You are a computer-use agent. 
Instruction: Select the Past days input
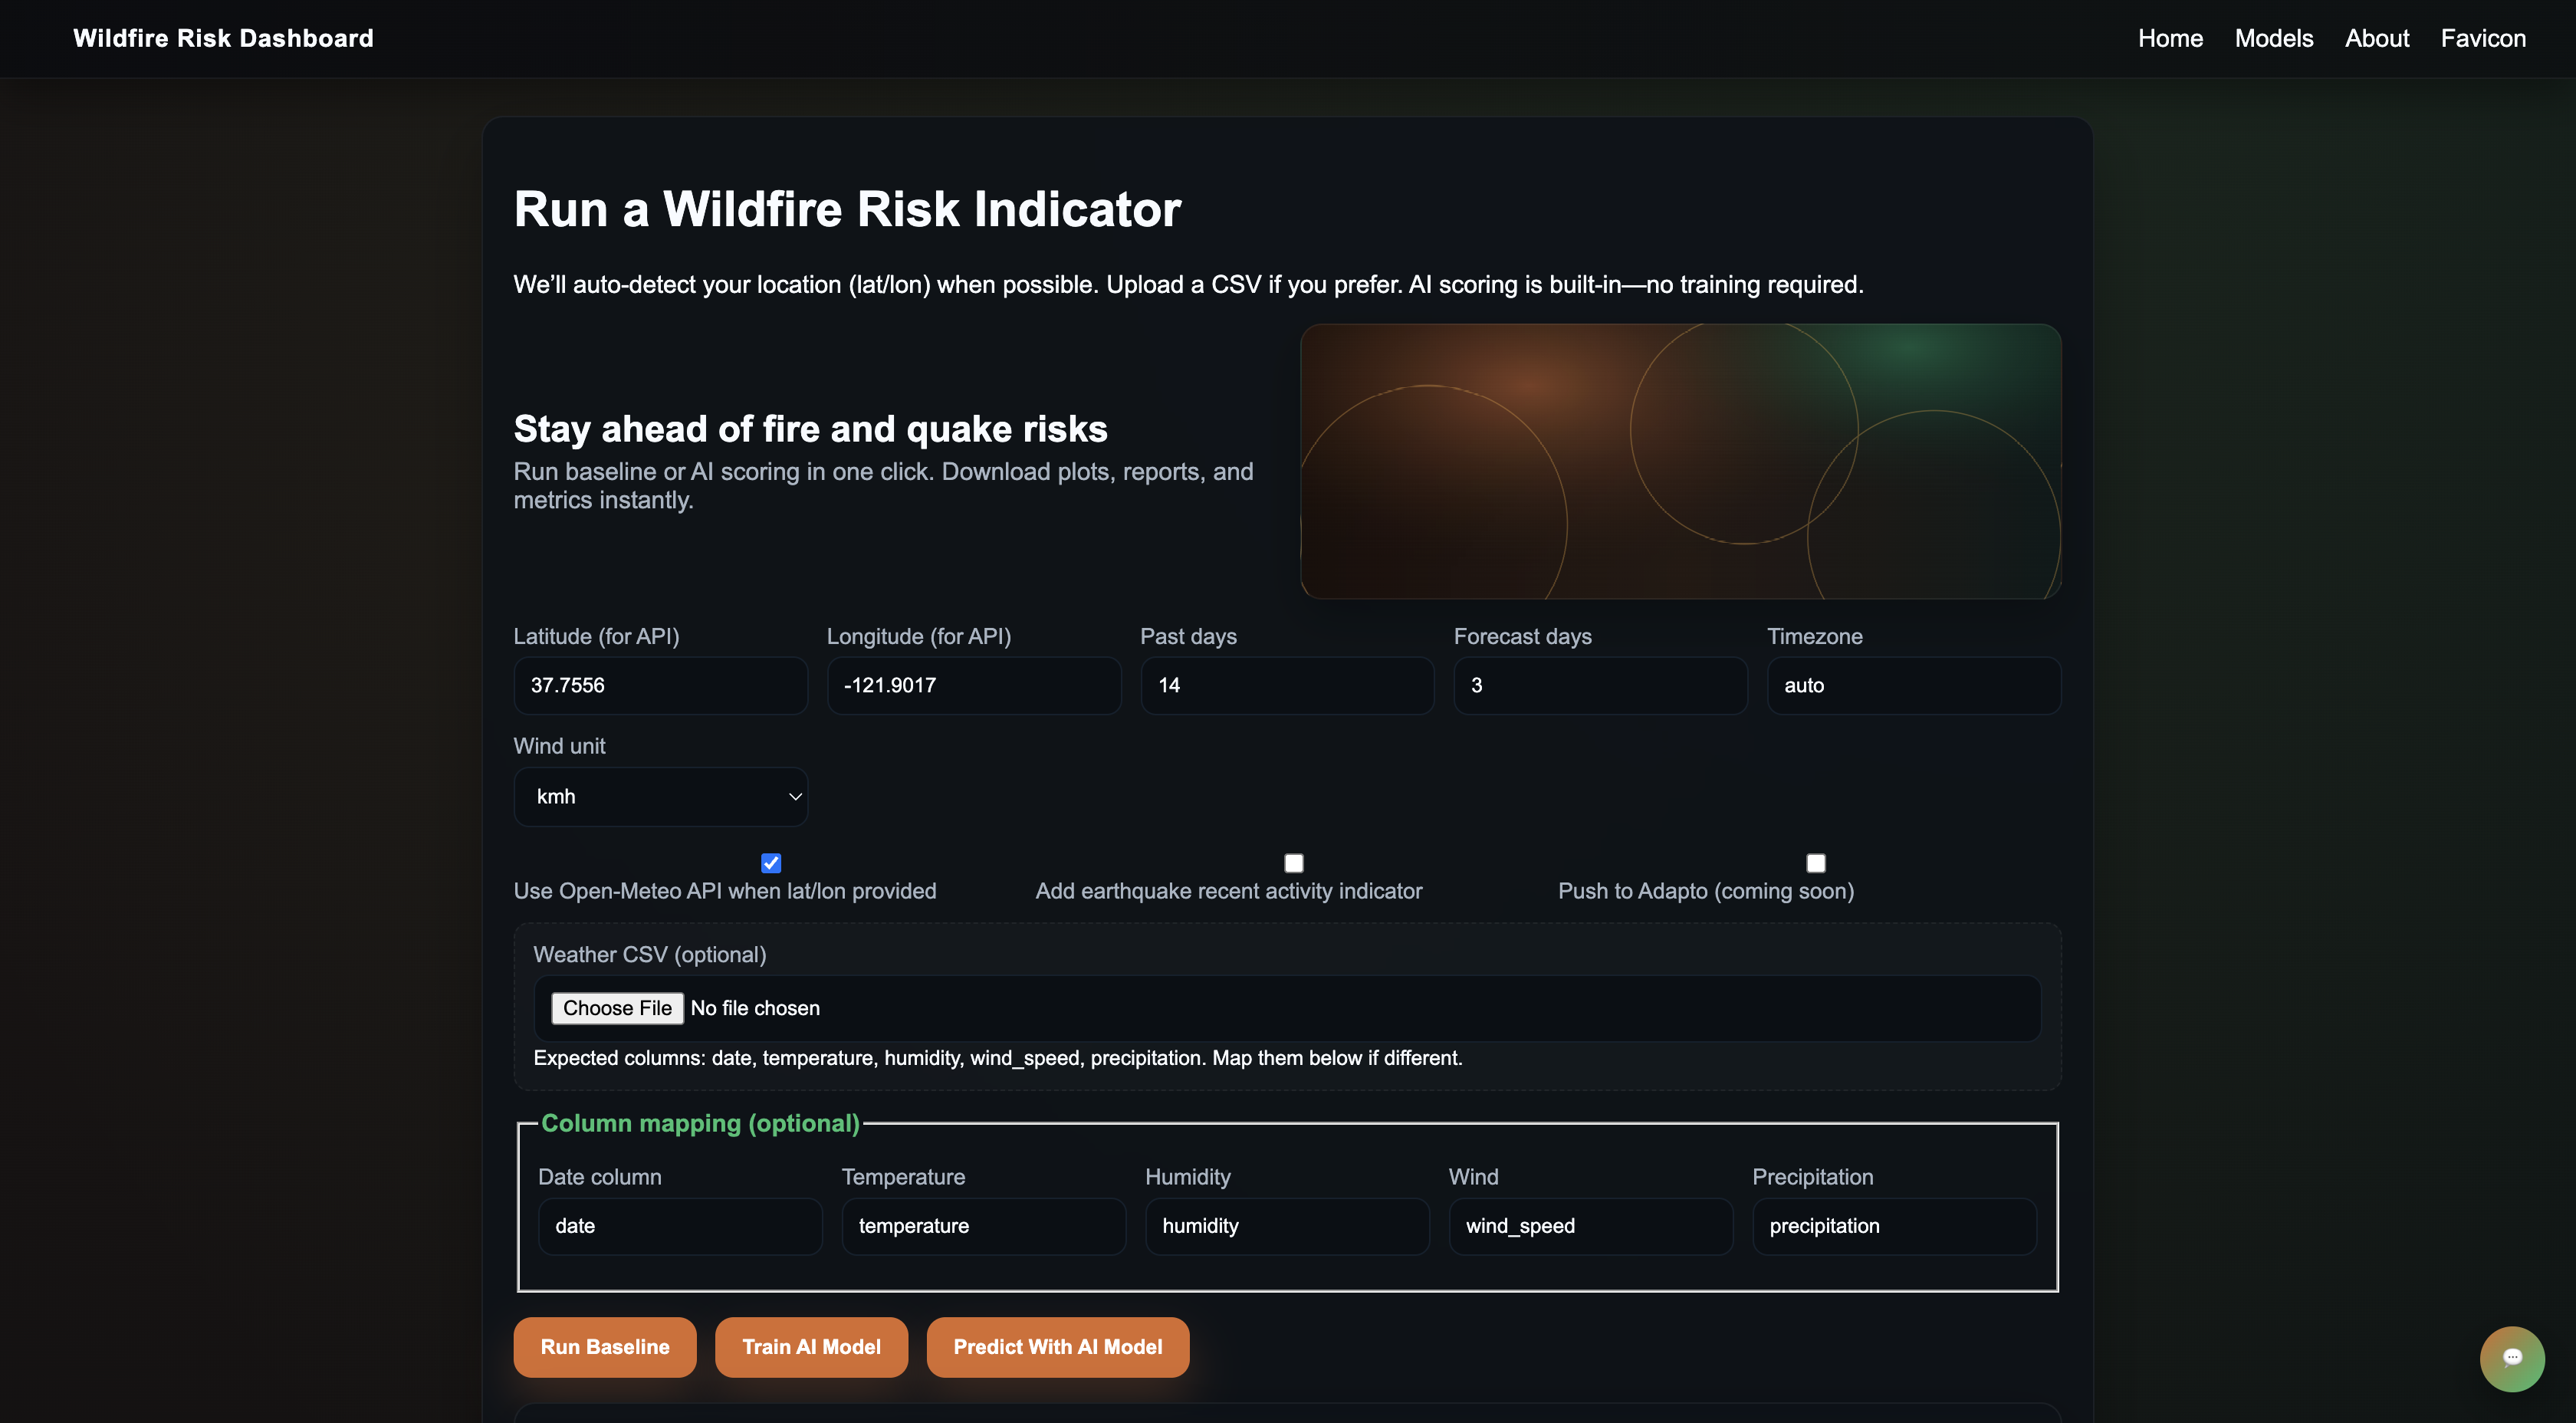coord(1286,685)
